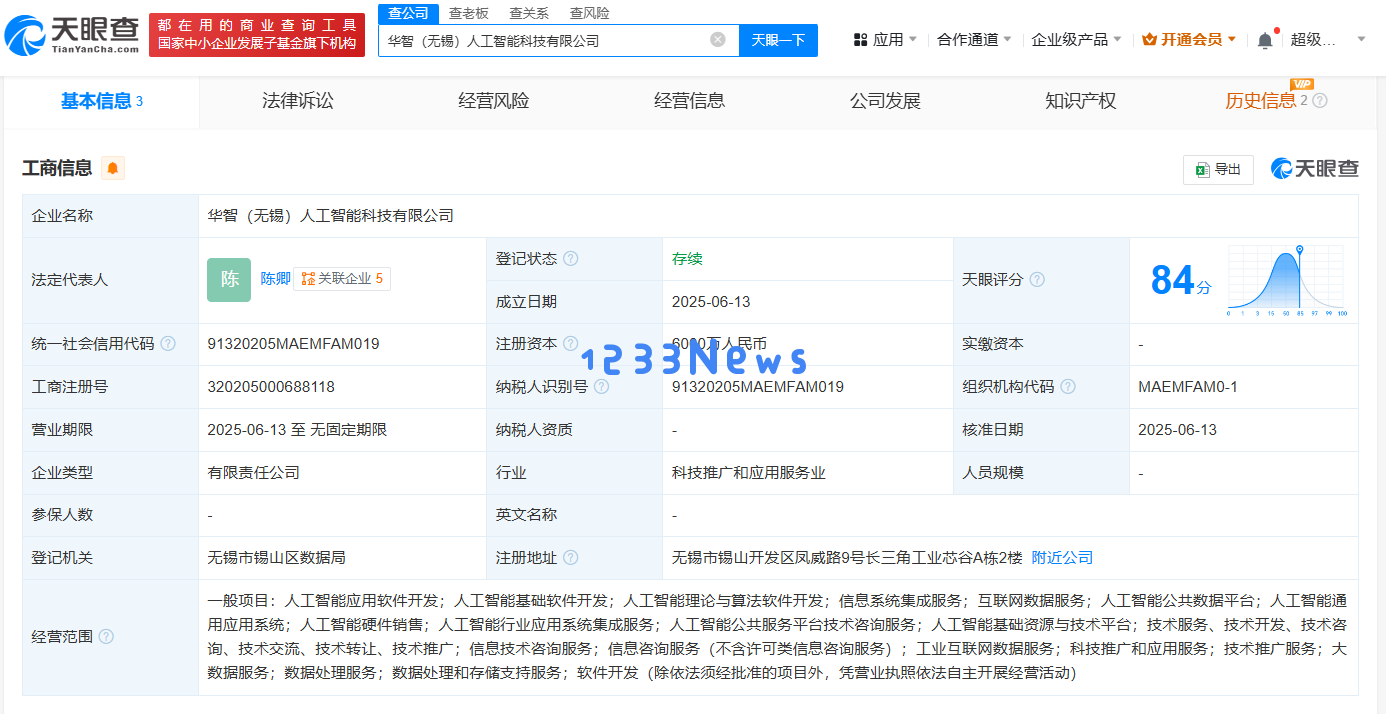
Task: Click the credit code 91320205MAEMFAM019 under 统一社会信用代码
Action: 293,344
